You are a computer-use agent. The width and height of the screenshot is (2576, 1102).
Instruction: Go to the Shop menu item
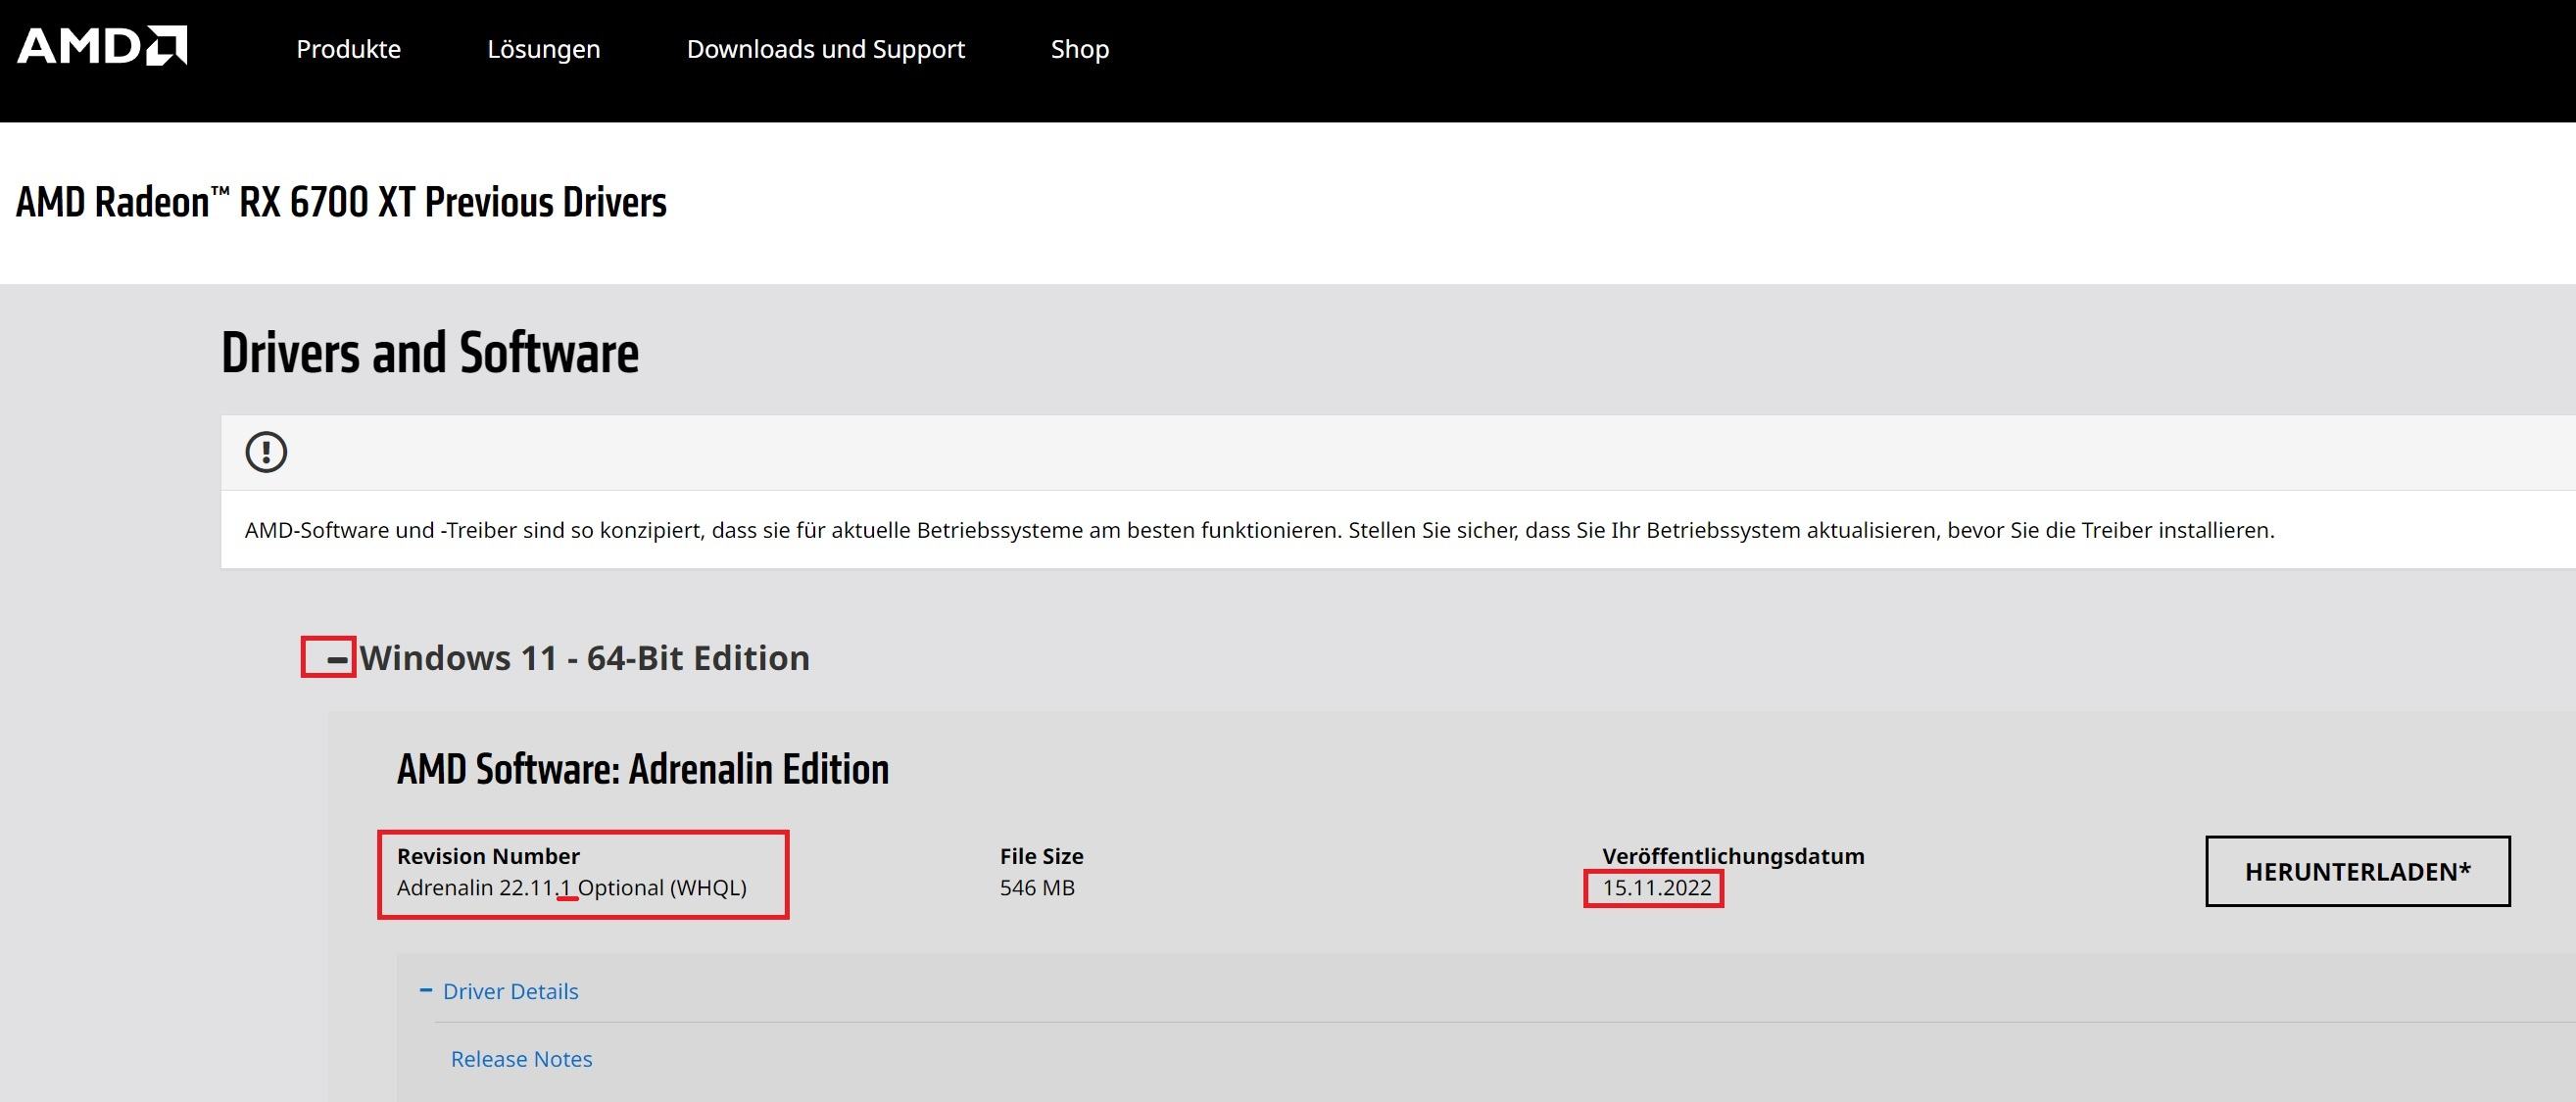(1079, 49)
